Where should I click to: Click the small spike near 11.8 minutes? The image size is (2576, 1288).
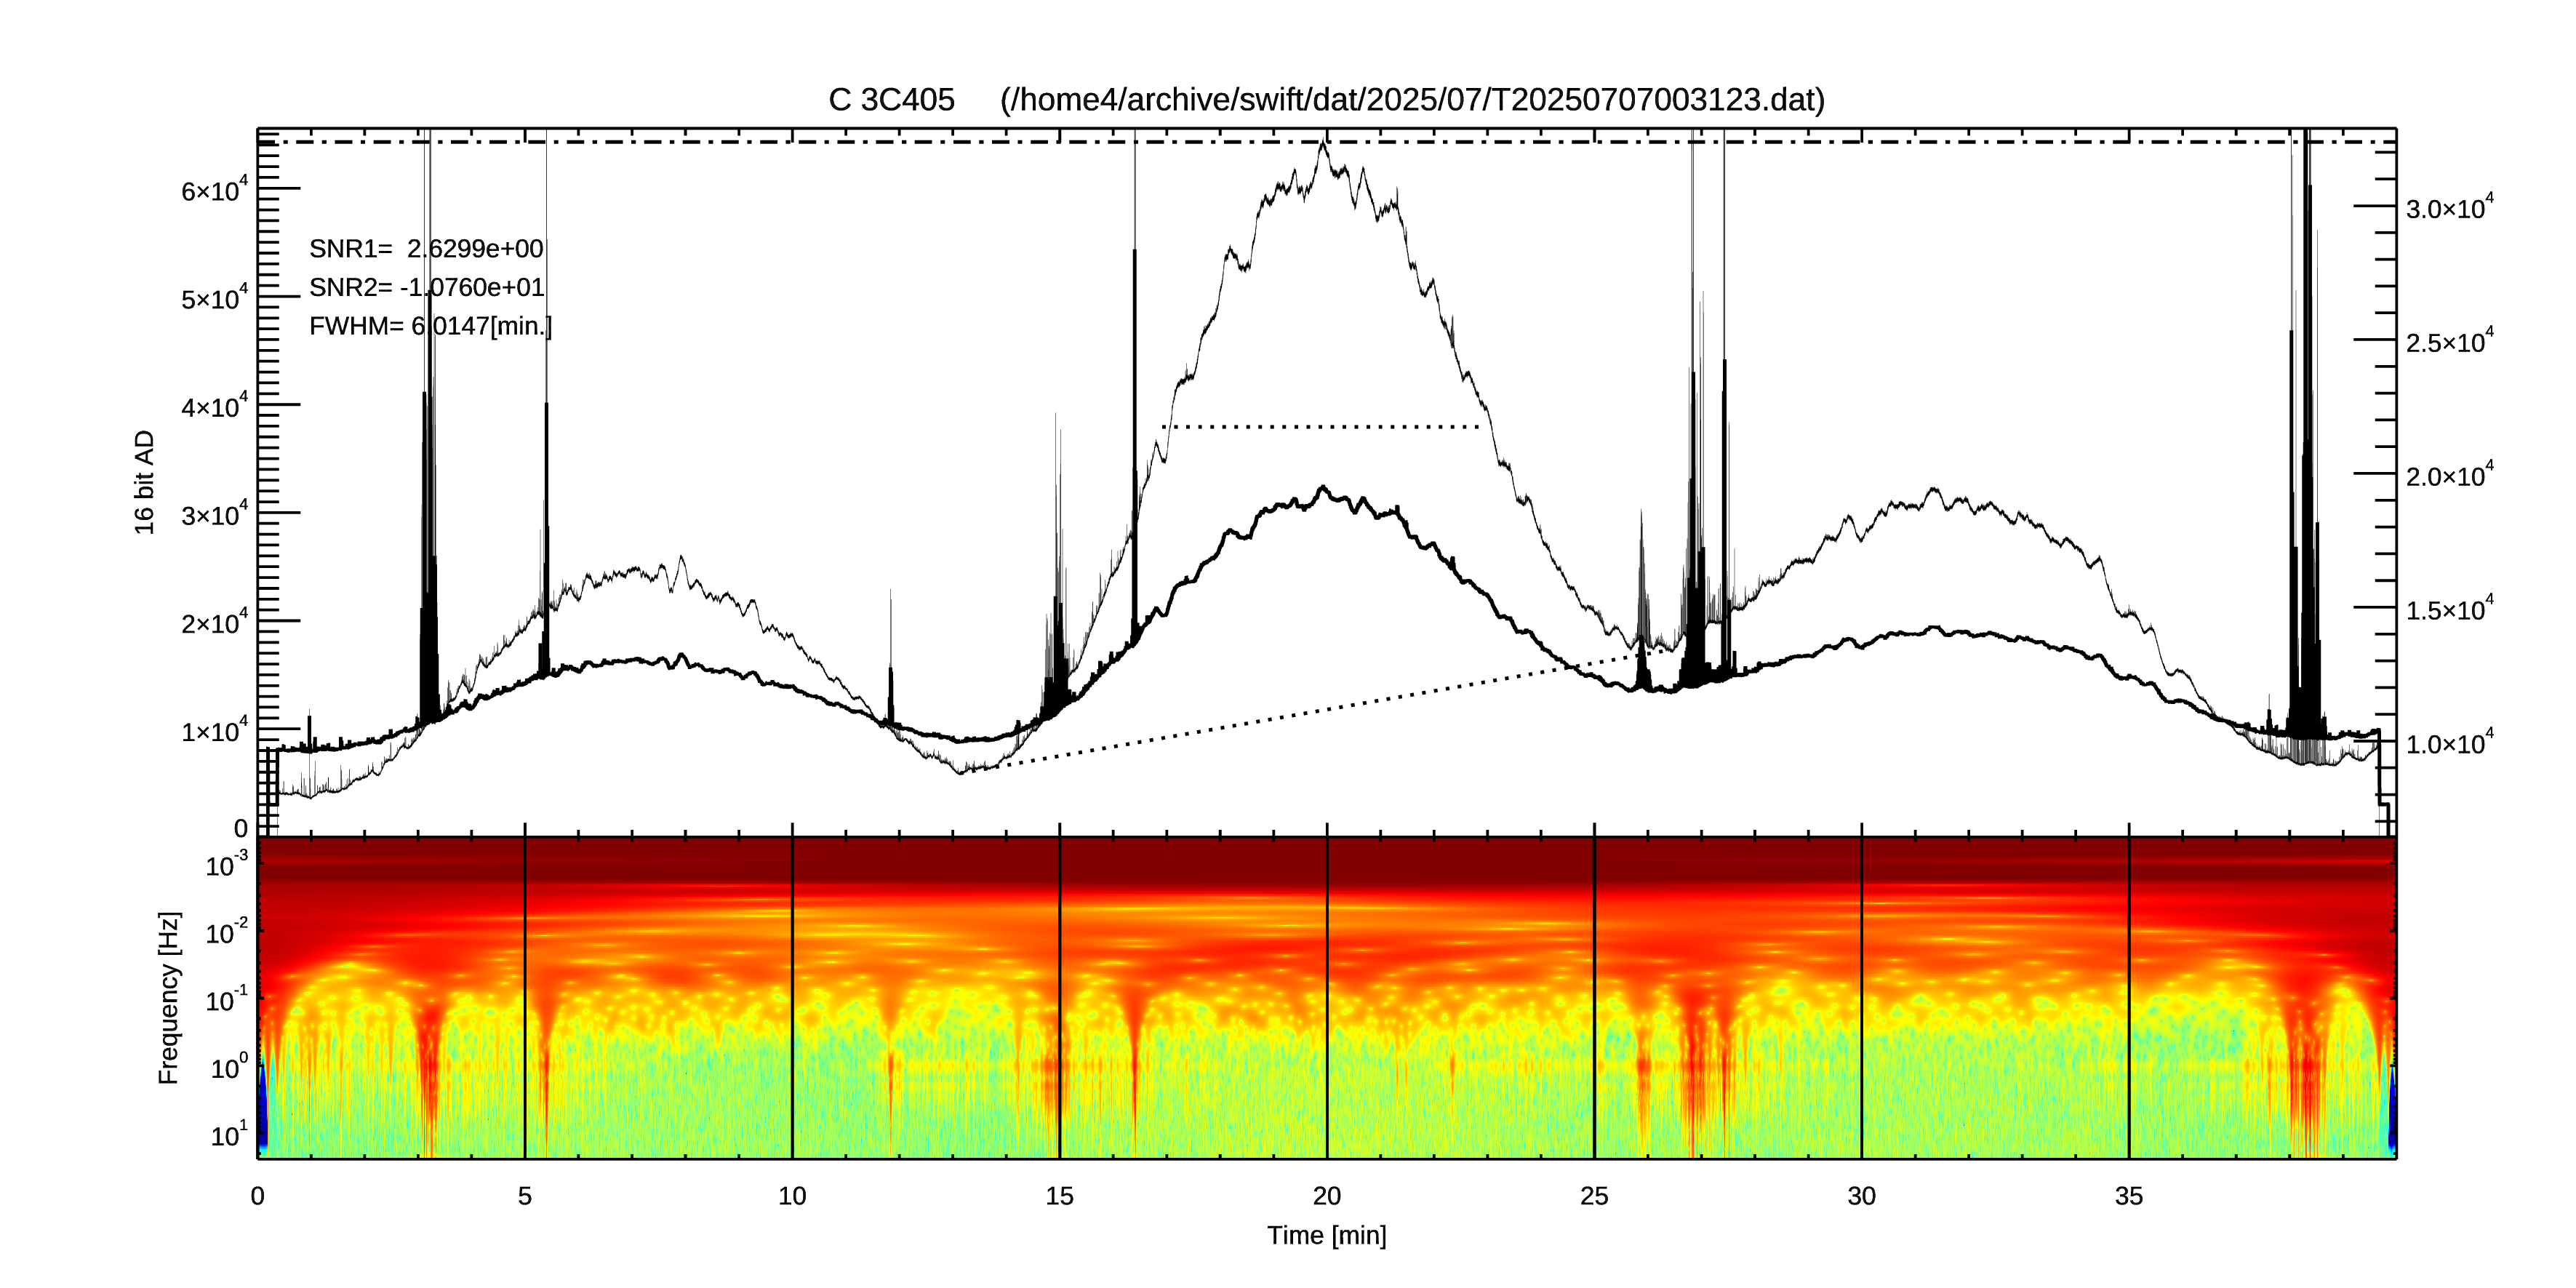click(891, 660)
